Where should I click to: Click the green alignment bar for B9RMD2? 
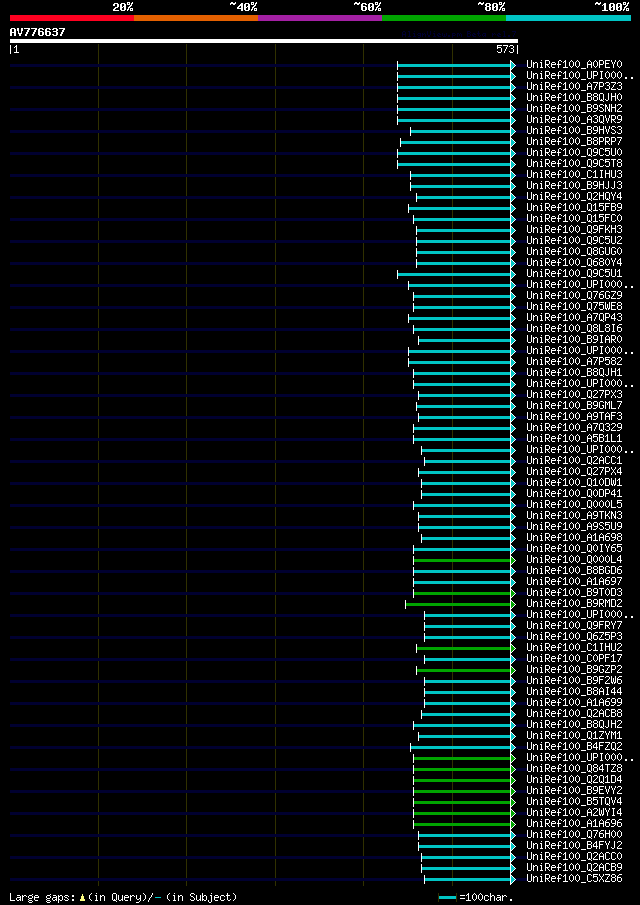[x=459, y=604]
